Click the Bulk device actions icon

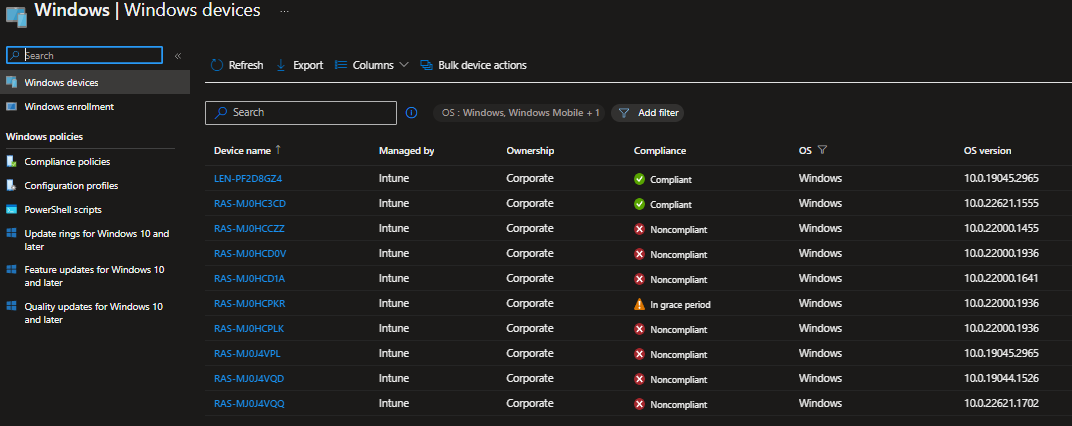pos(427,65)
